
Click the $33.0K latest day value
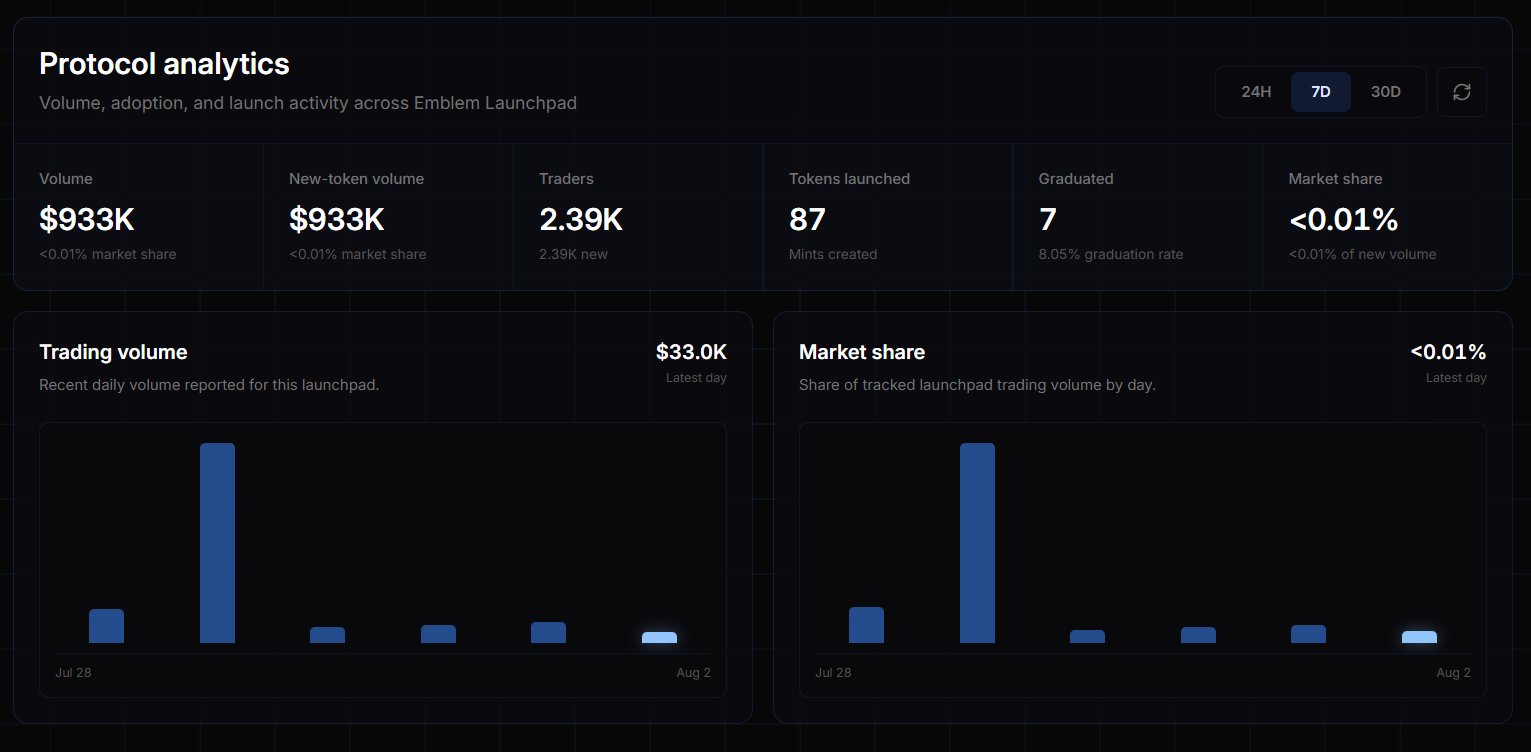691,352
